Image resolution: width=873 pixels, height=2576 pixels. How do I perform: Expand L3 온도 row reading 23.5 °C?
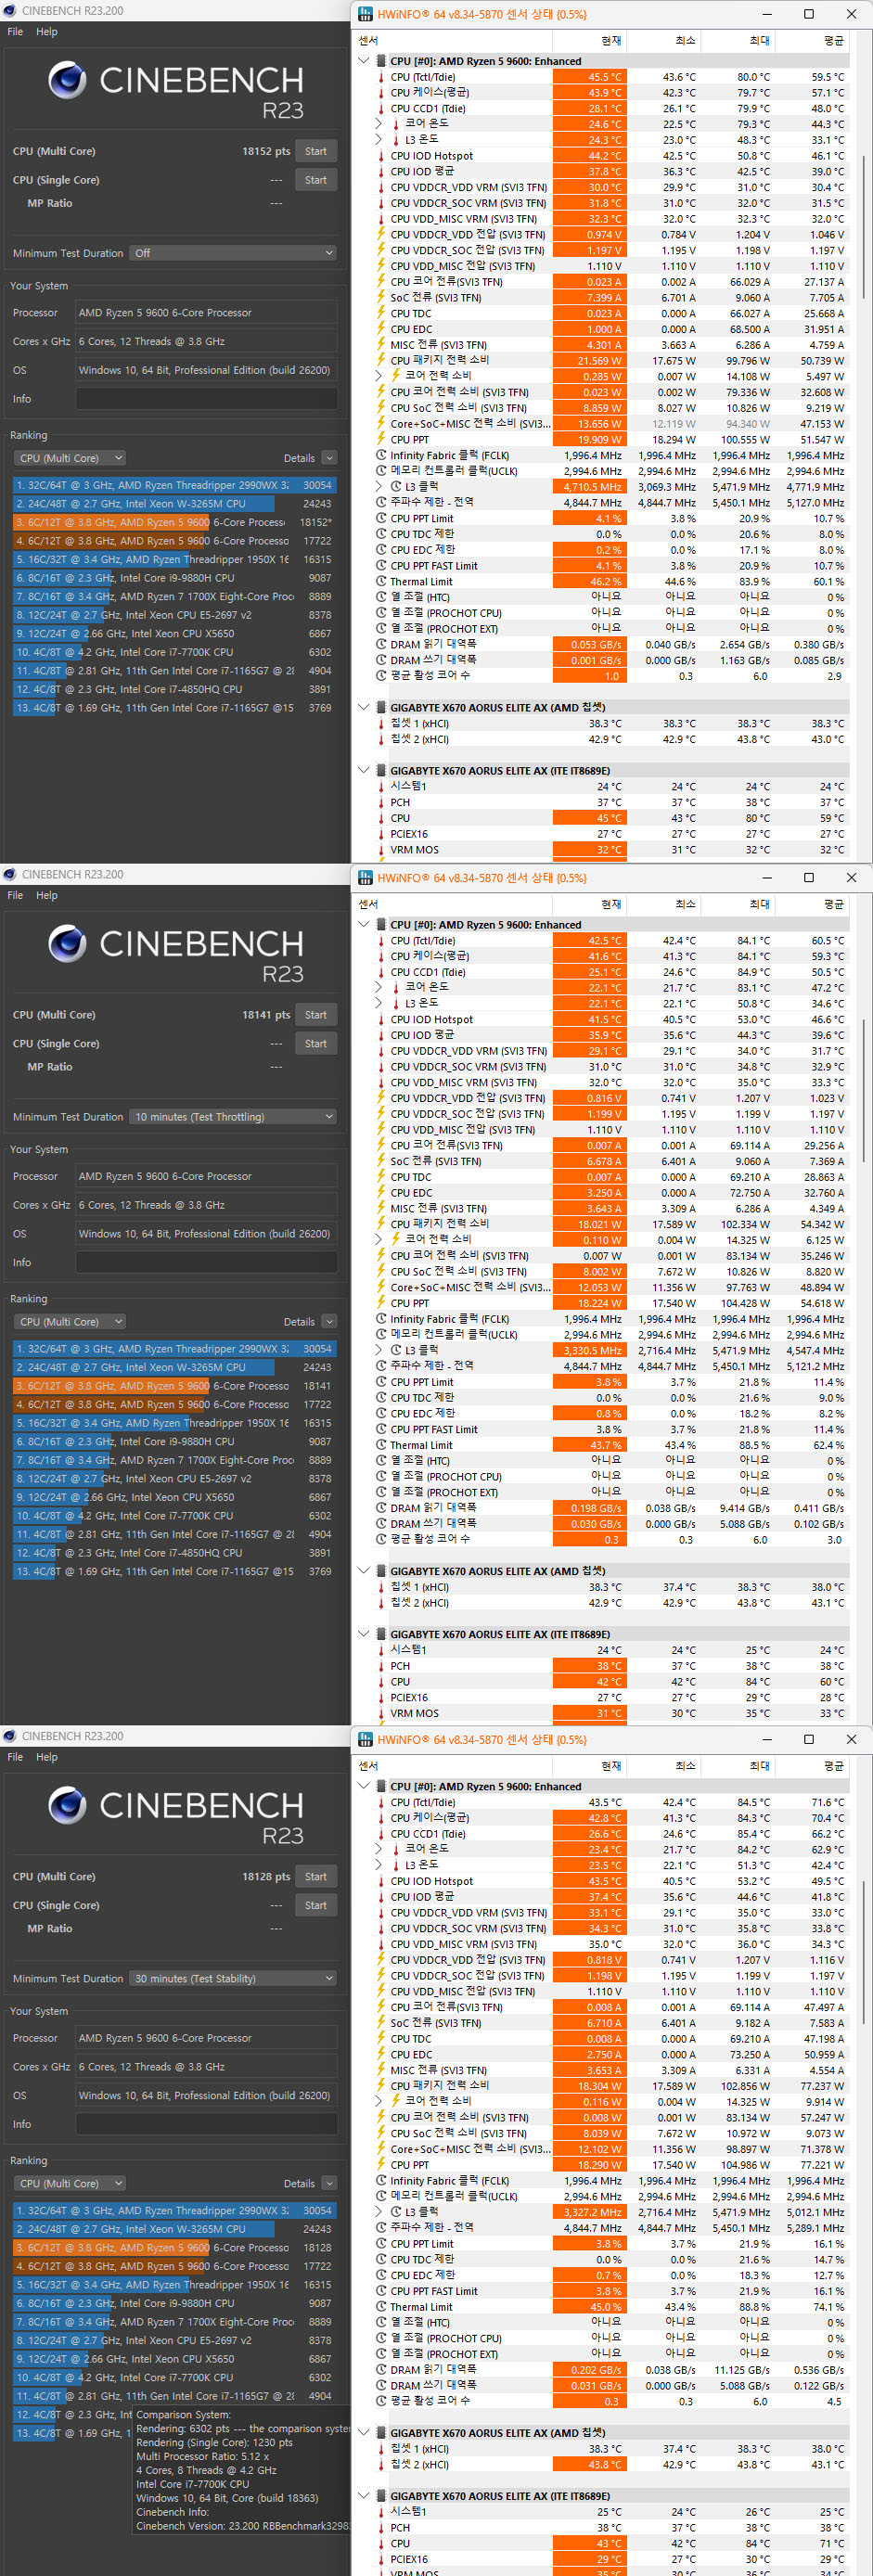tap(378, 1865)
